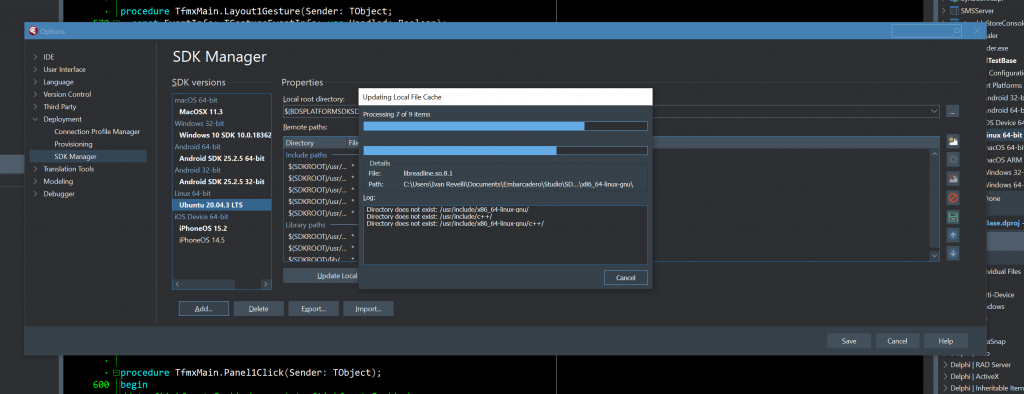Click the overall progress bar in the update dialog
Viewport: 1024px width, 394px height.
[x=505, y=126]
